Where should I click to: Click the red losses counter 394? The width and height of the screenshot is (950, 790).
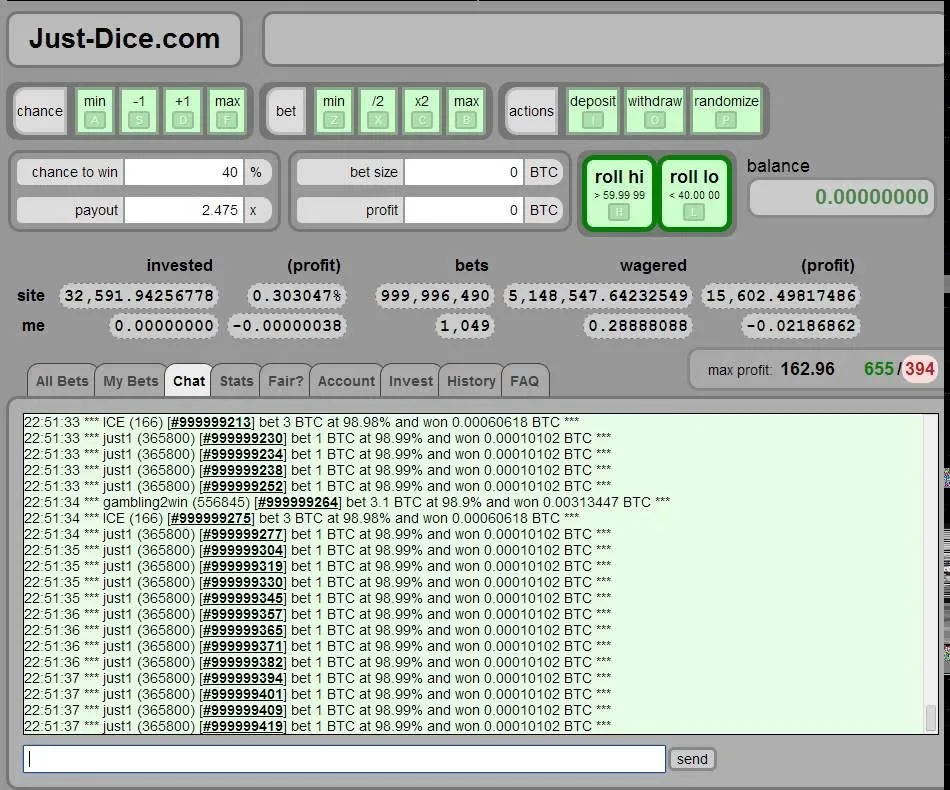point(919,369)
